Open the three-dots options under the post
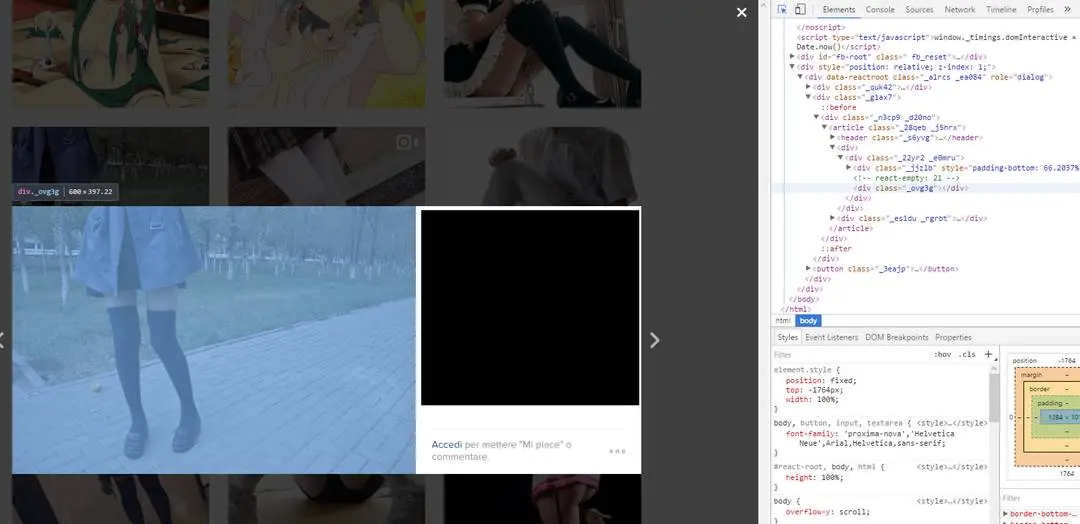Screen dimensions: 1080x524 tap(617, 451)
